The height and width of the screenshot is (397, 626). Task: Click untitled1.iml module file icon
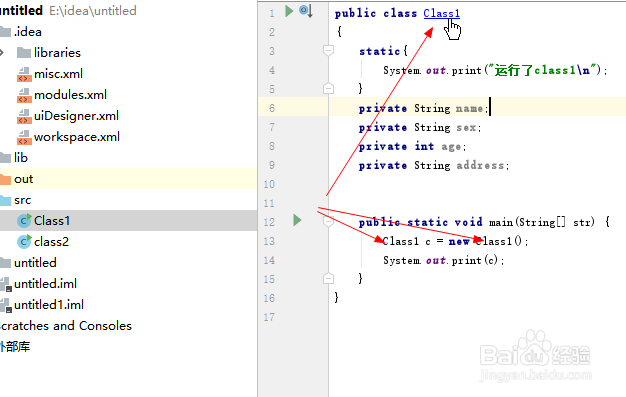[x=6, y=306]
